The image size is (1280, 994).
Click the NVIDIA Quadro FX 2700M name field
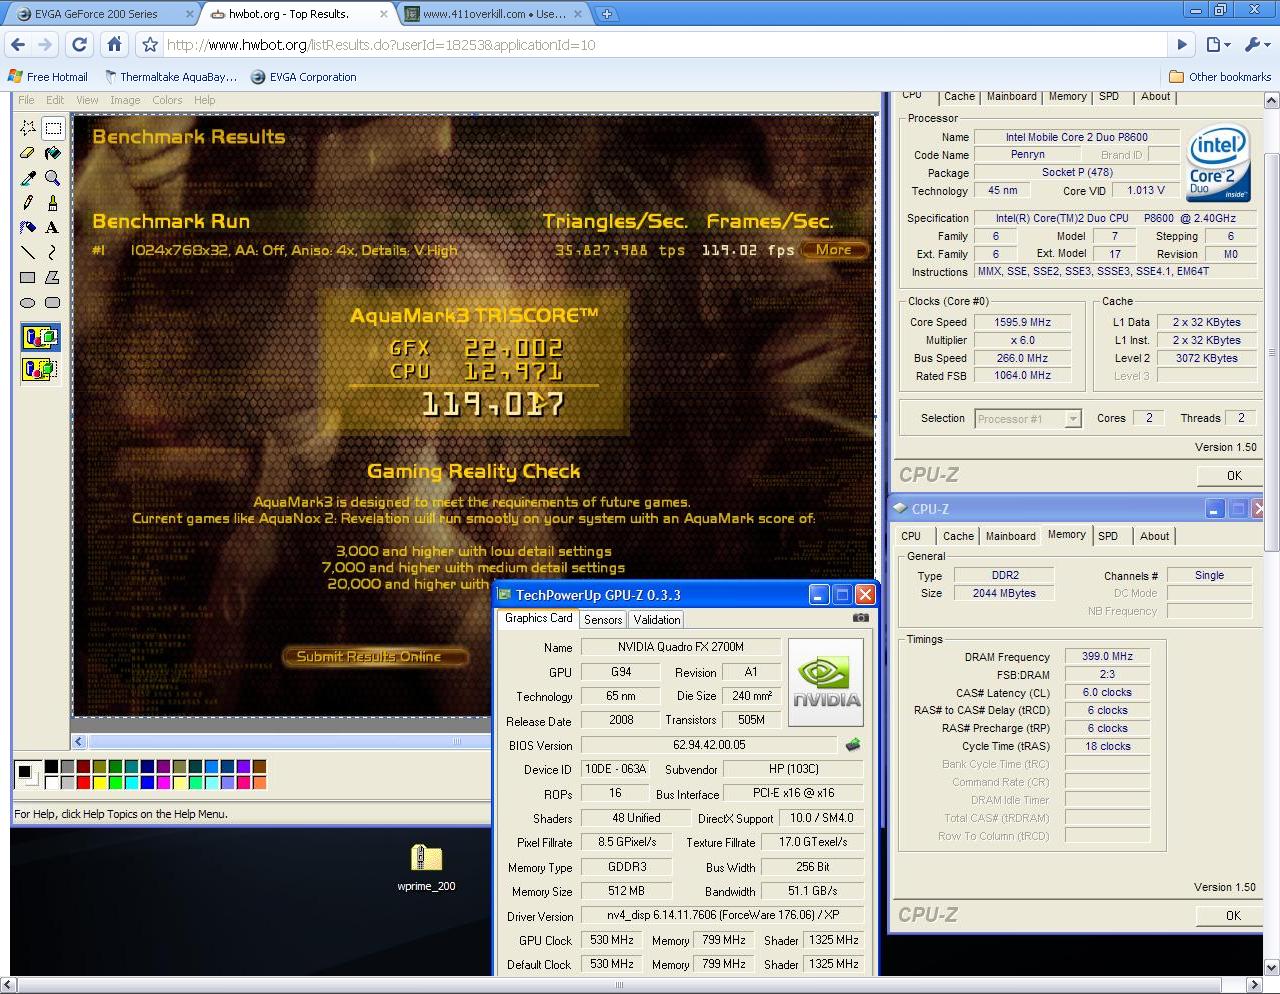[680, 647]
